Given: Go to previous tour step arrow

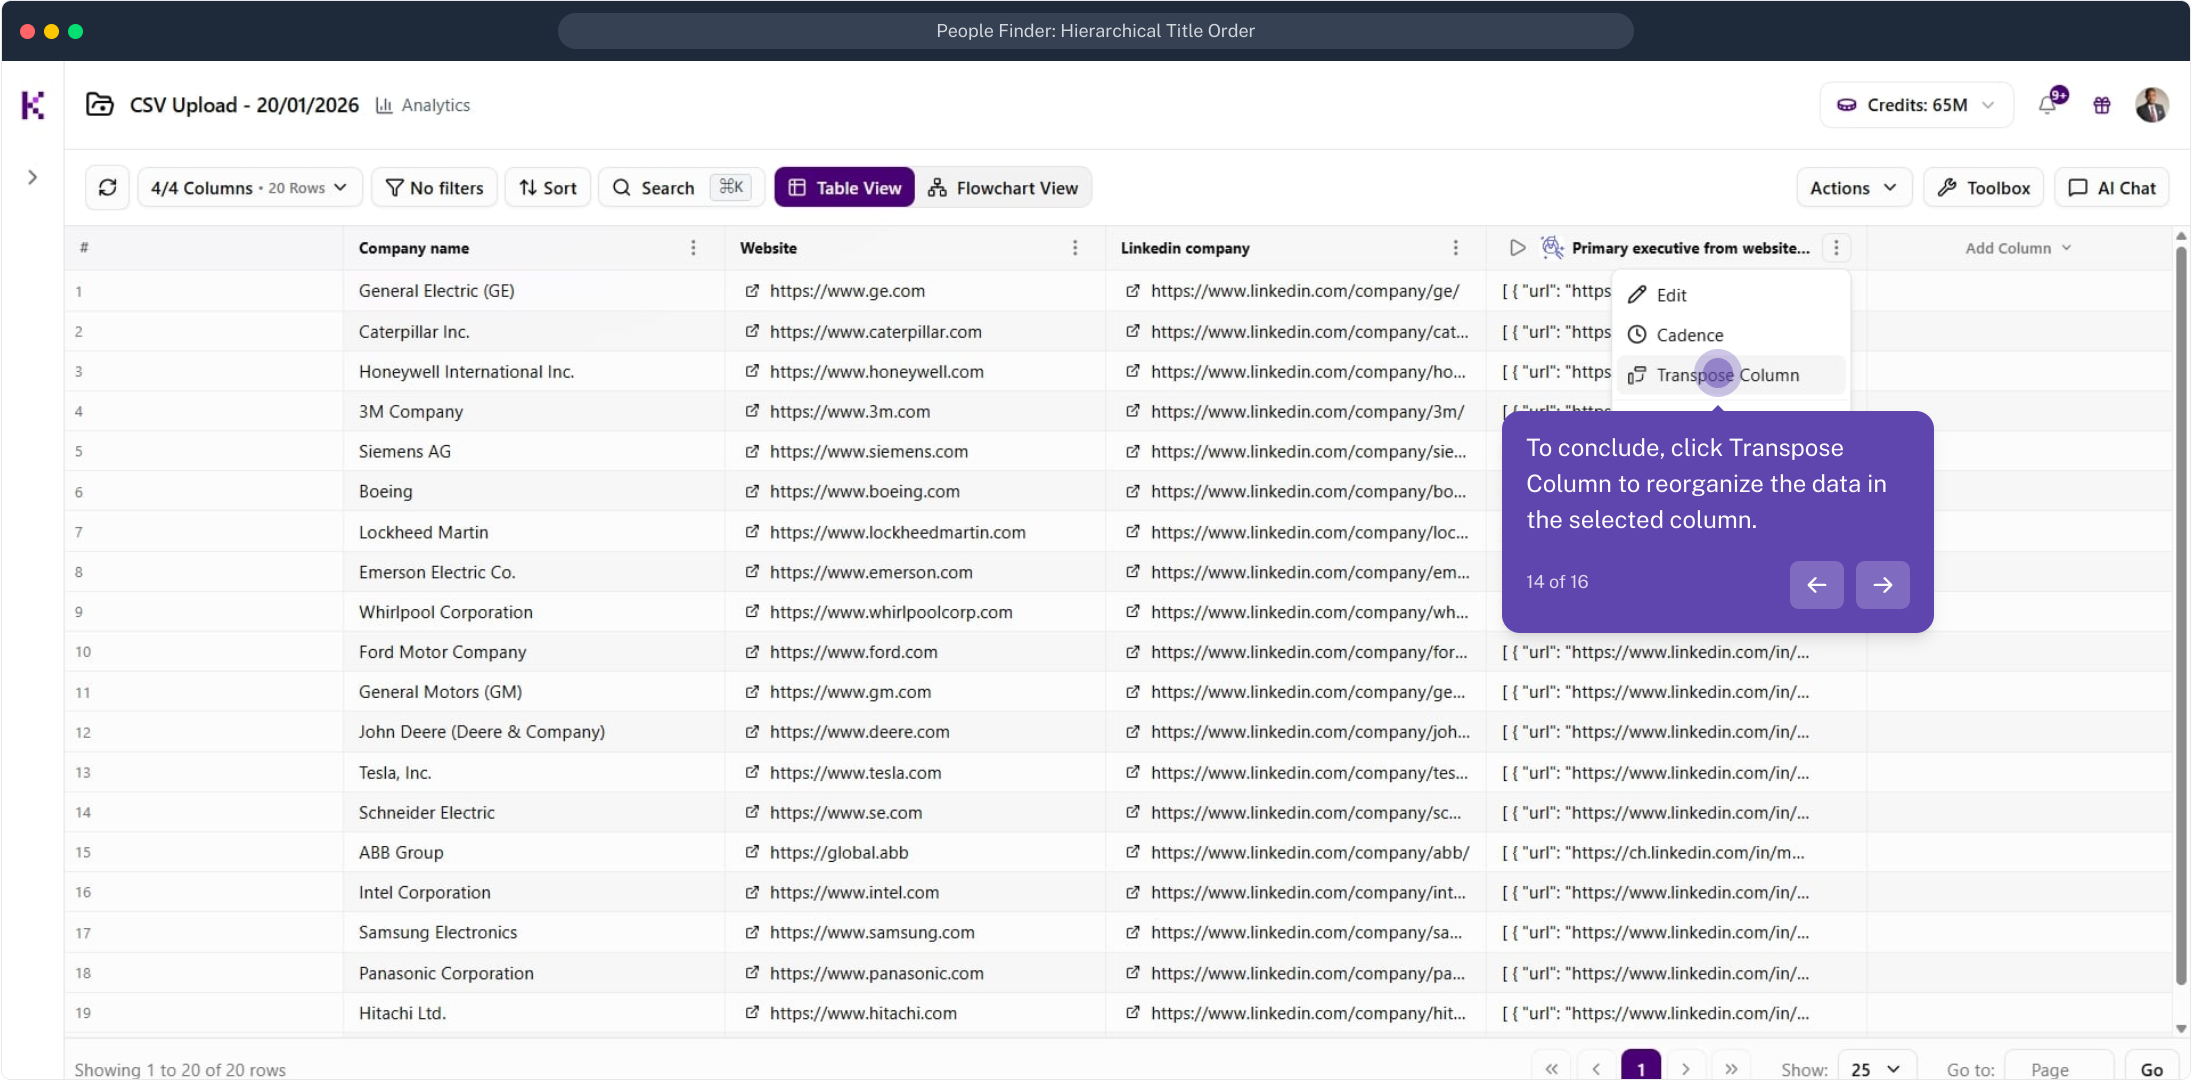Looking at the screenshot, I should 1817,585.
